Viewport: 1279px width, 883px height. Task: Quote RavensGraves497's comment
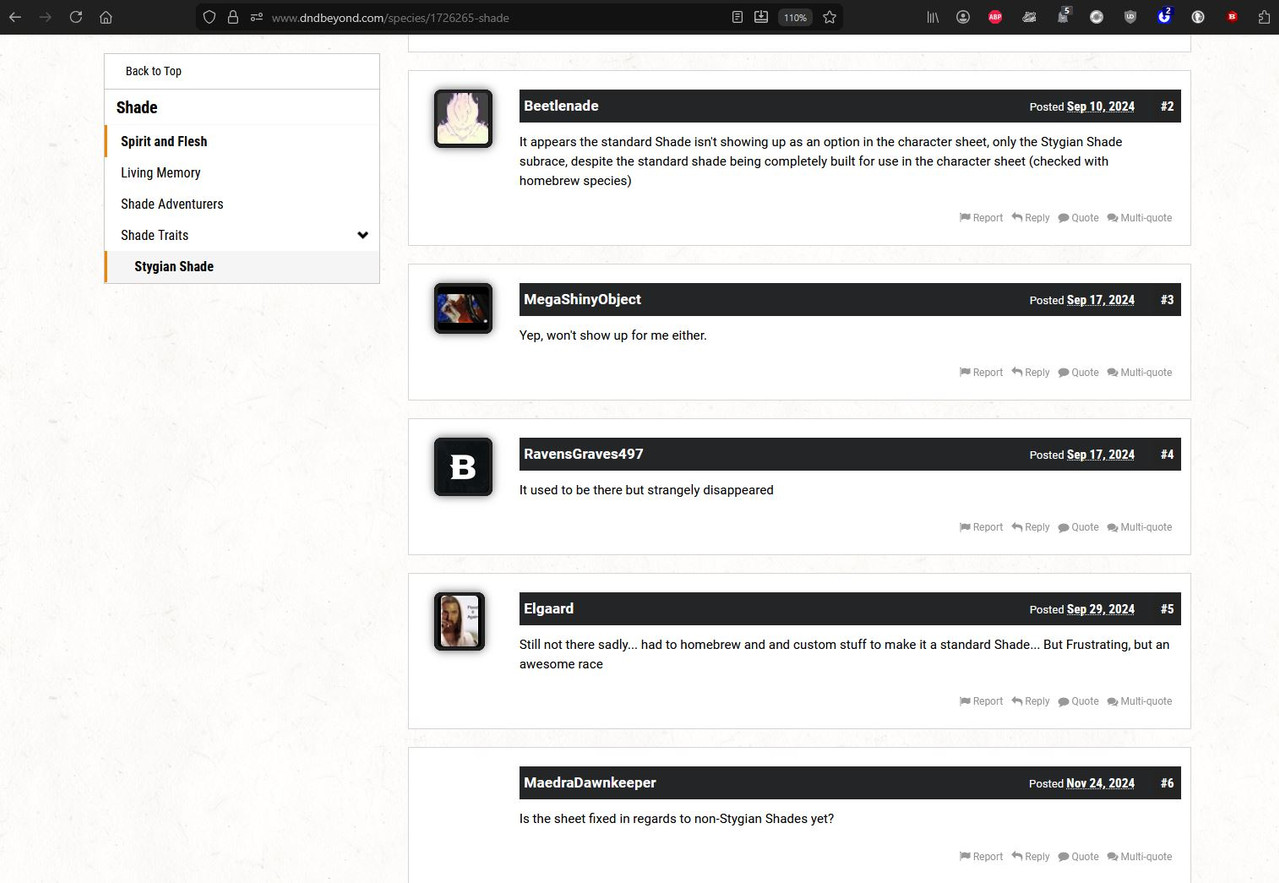coord(1078,527)
